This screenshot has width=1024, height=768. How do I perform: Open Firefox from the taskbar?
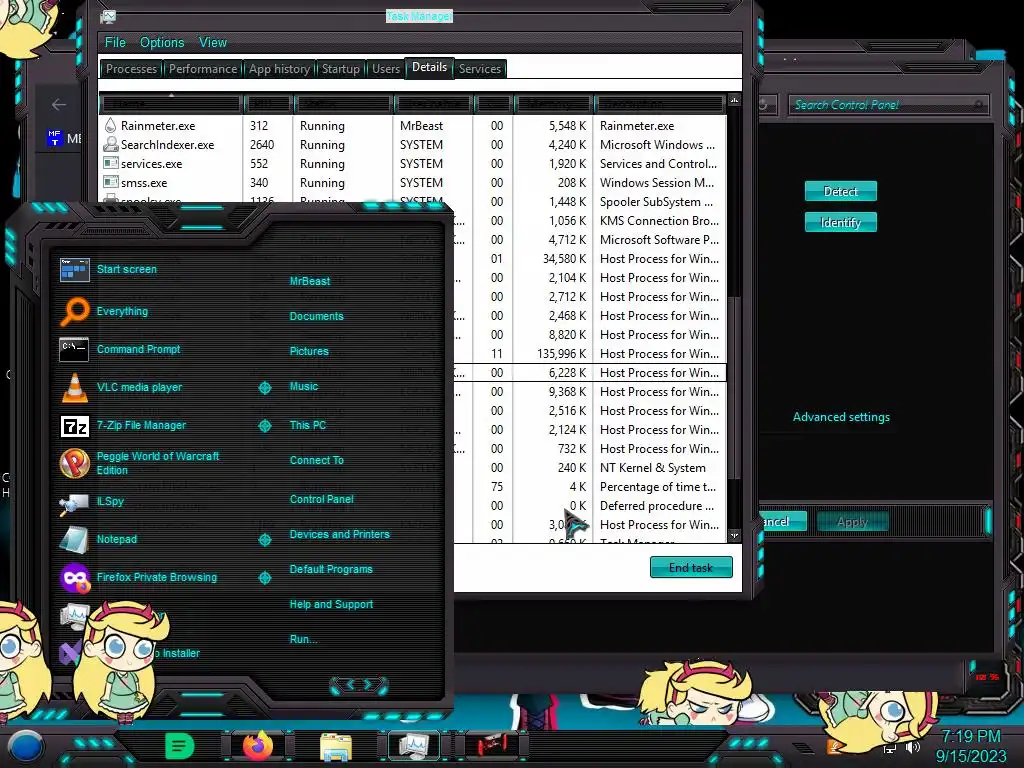[x=258, y=746]
